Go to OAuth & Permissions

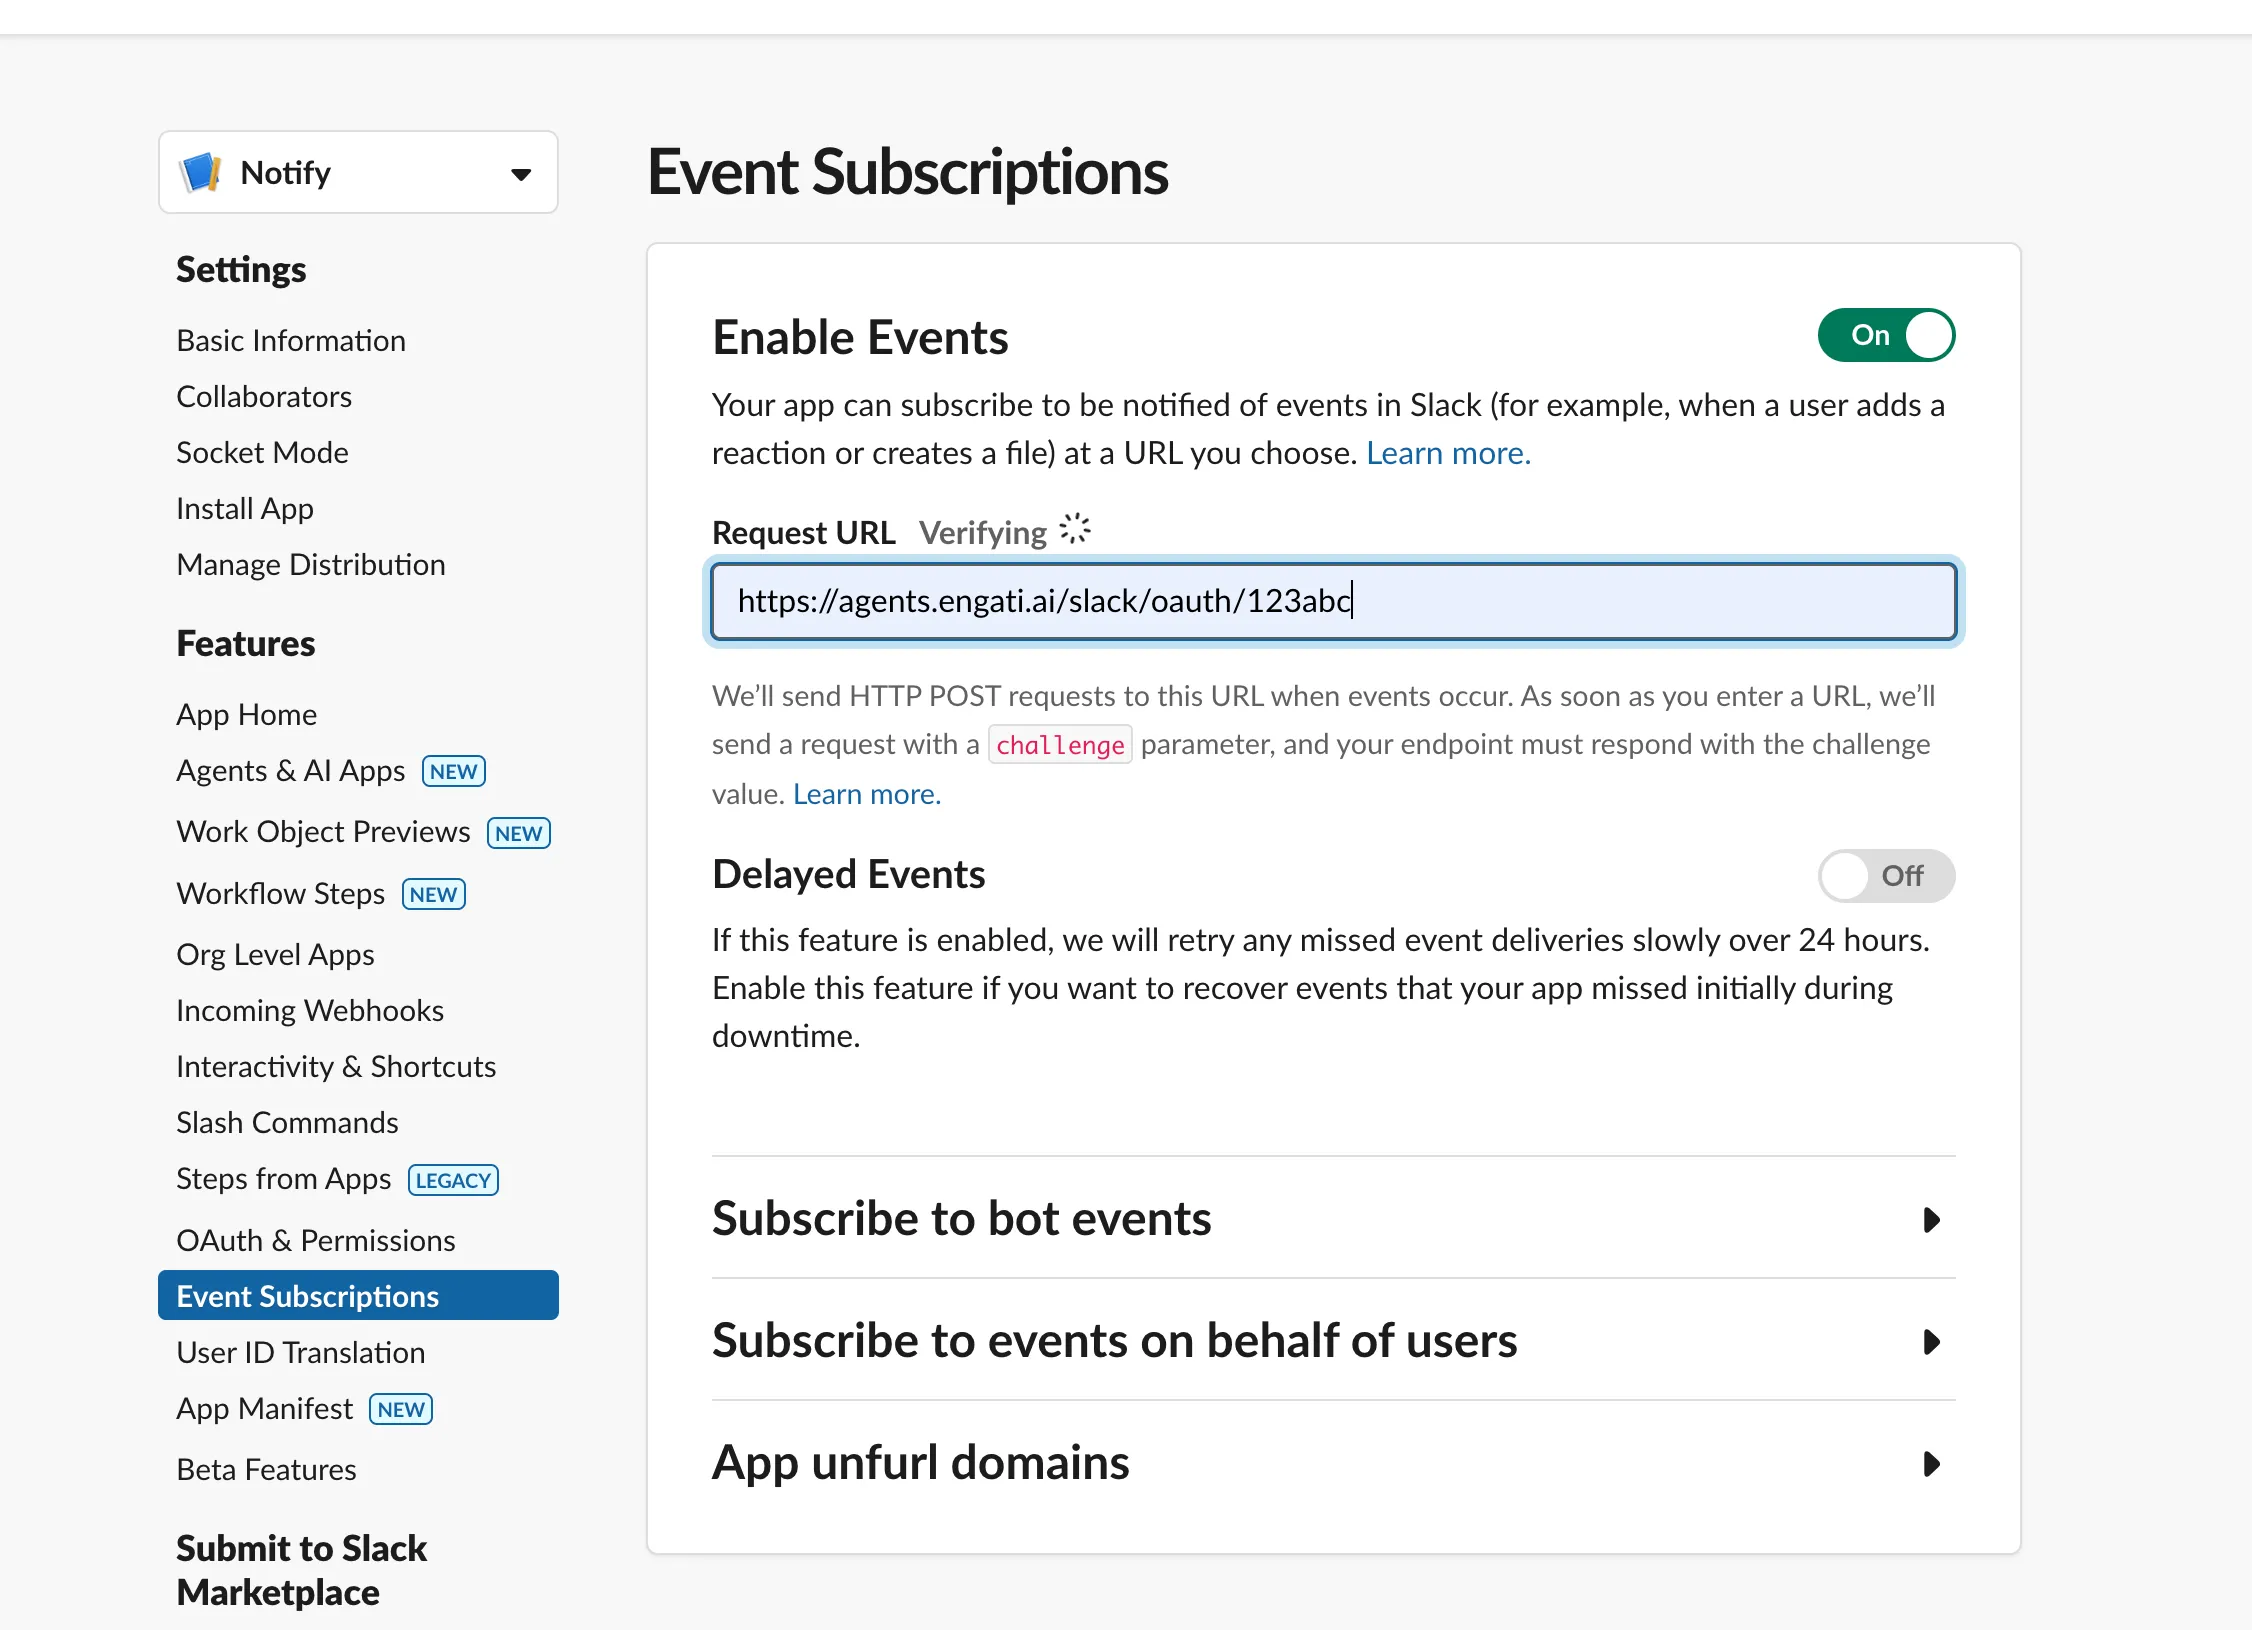316,1241
